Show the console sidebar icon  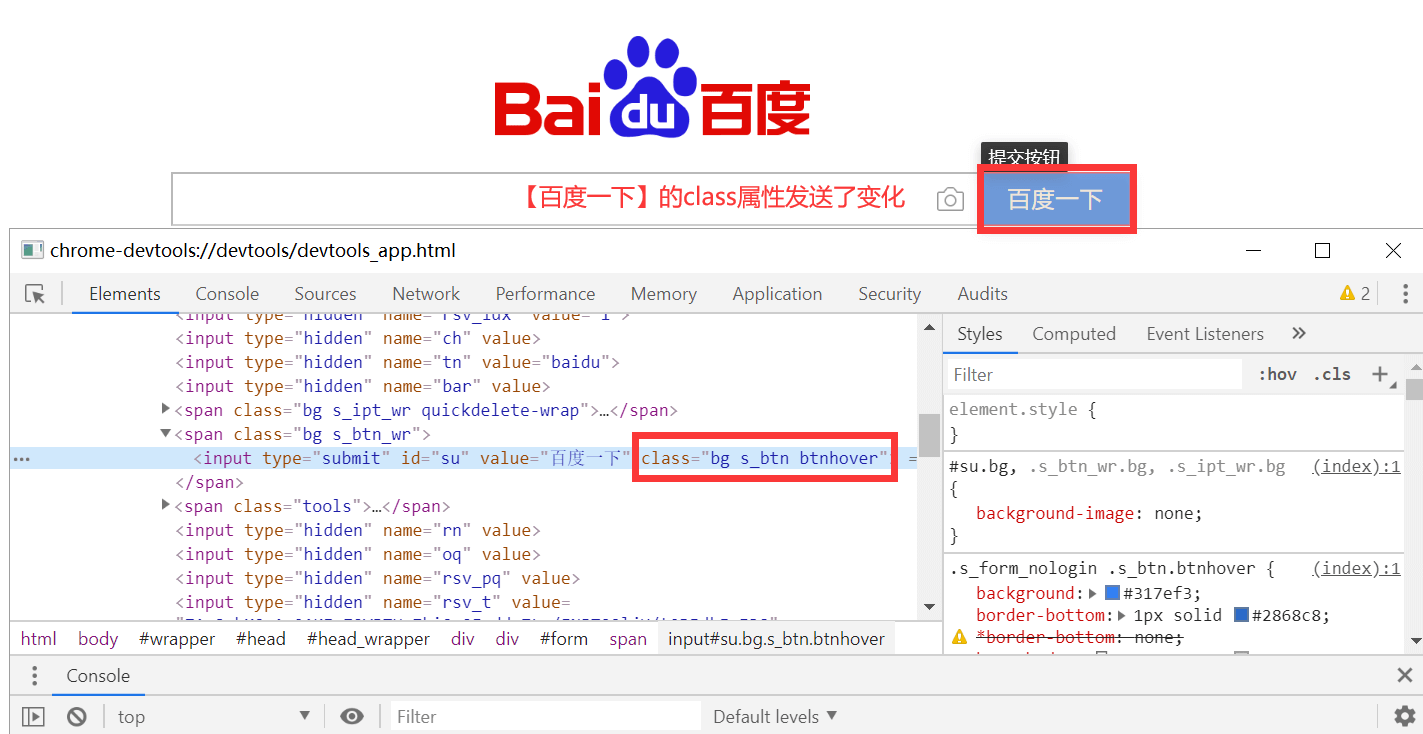(x=34, y=717)
